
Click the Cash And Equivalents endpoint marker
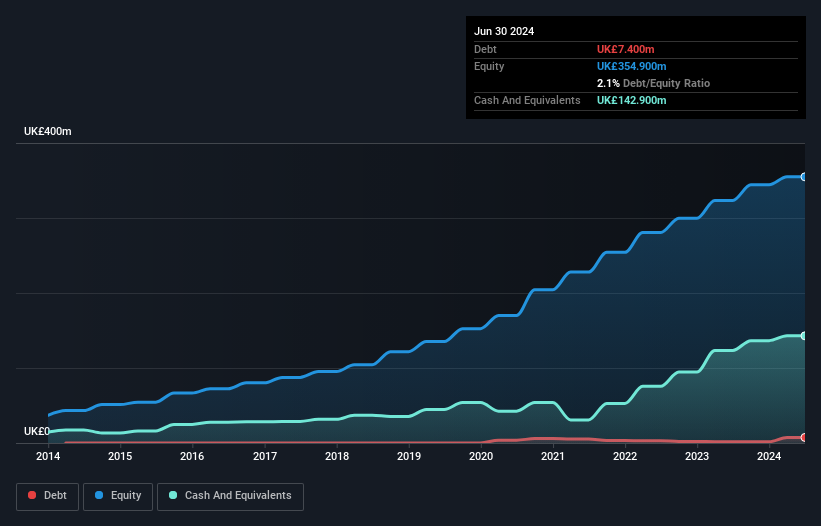804,336
